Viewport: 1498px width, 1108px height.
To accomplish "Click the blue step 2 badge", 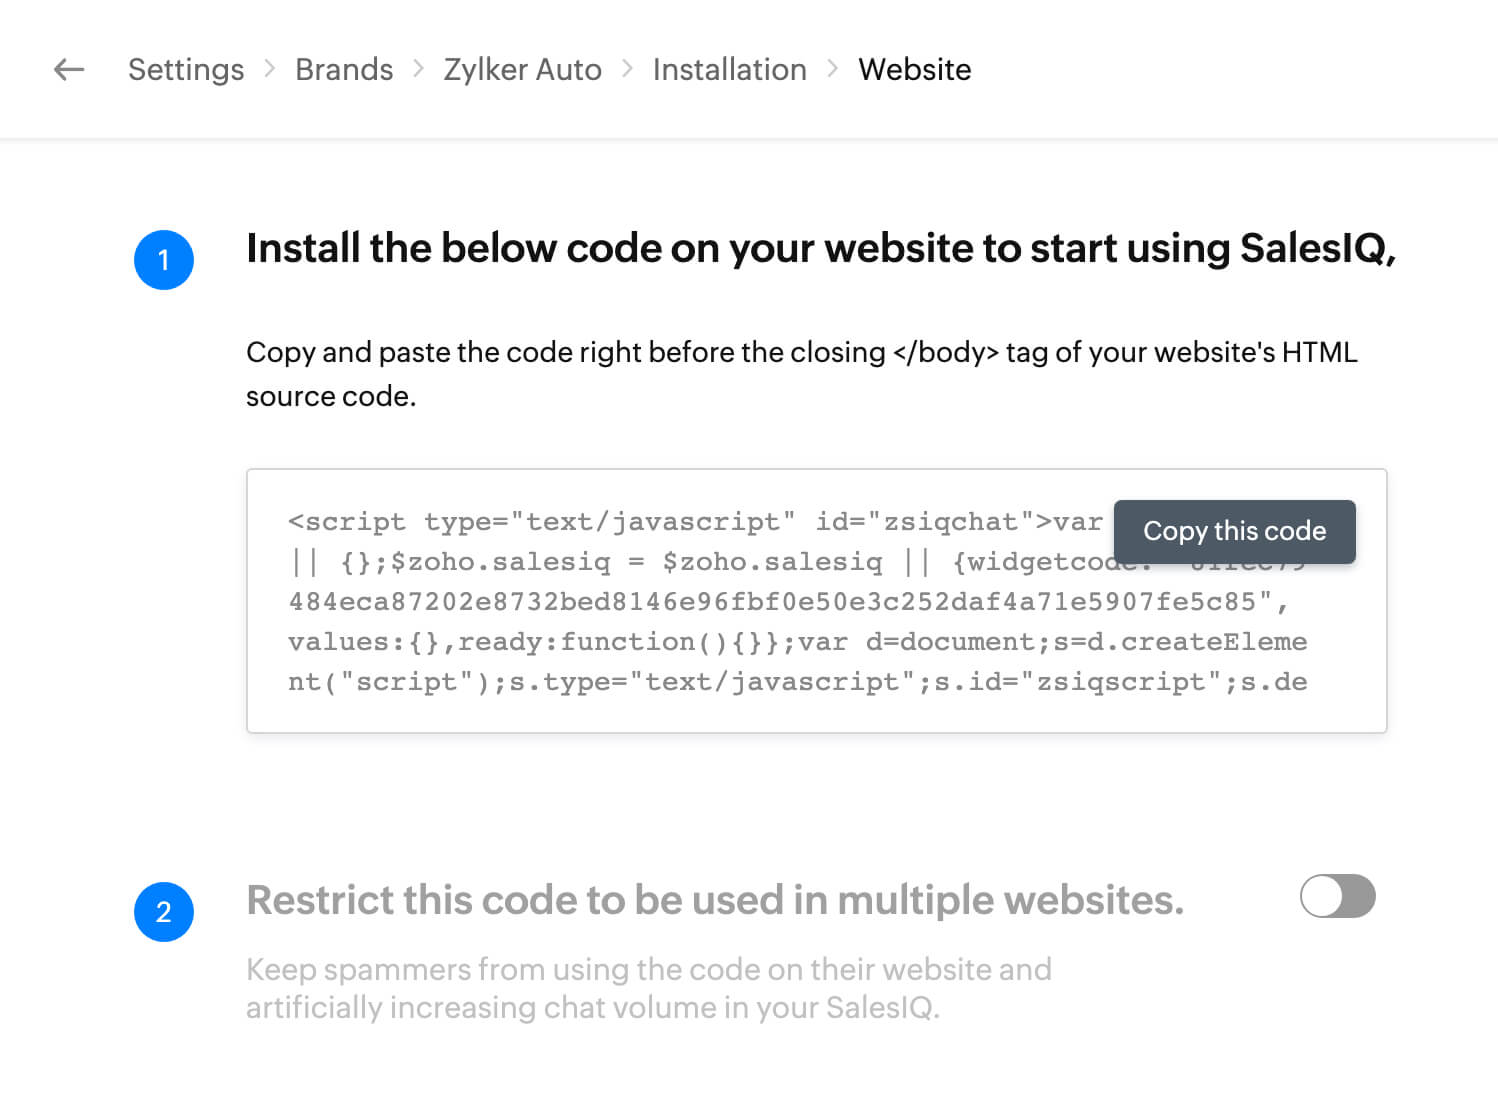I will (164, 912).
